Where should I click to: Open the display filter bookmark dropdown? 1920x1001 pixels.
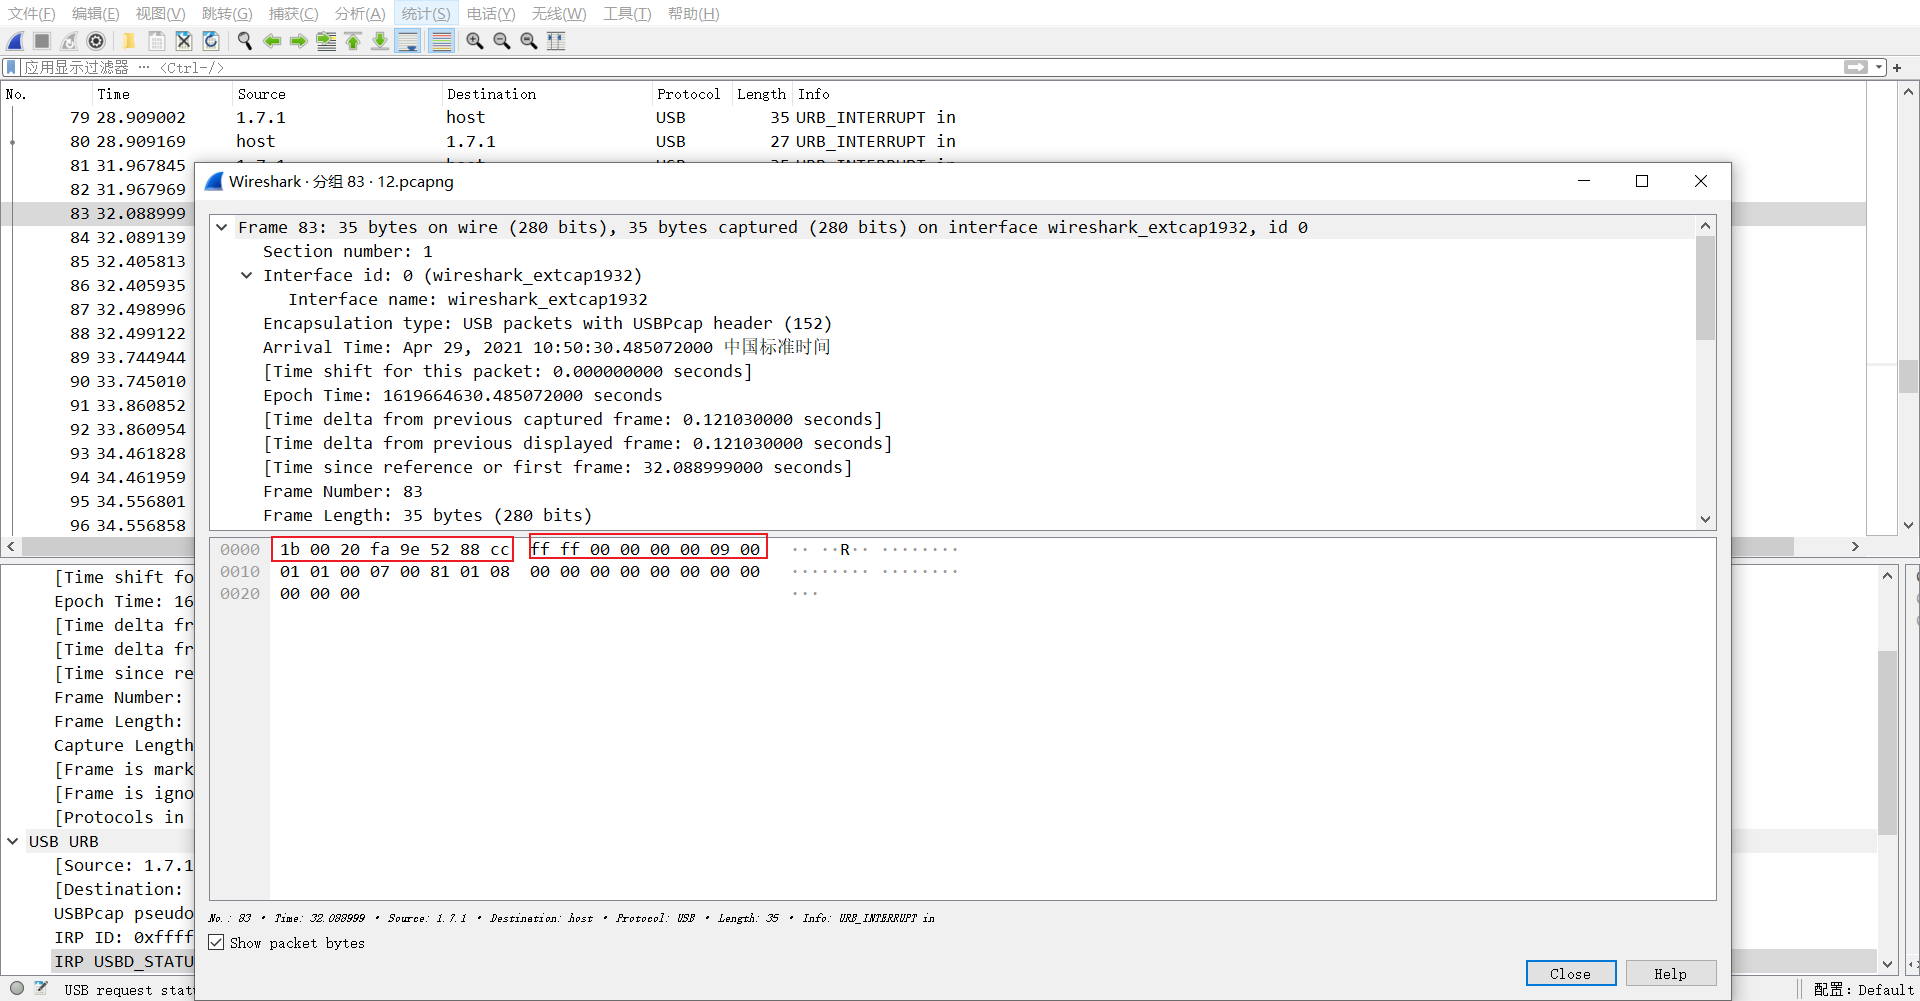click(10, 67)
